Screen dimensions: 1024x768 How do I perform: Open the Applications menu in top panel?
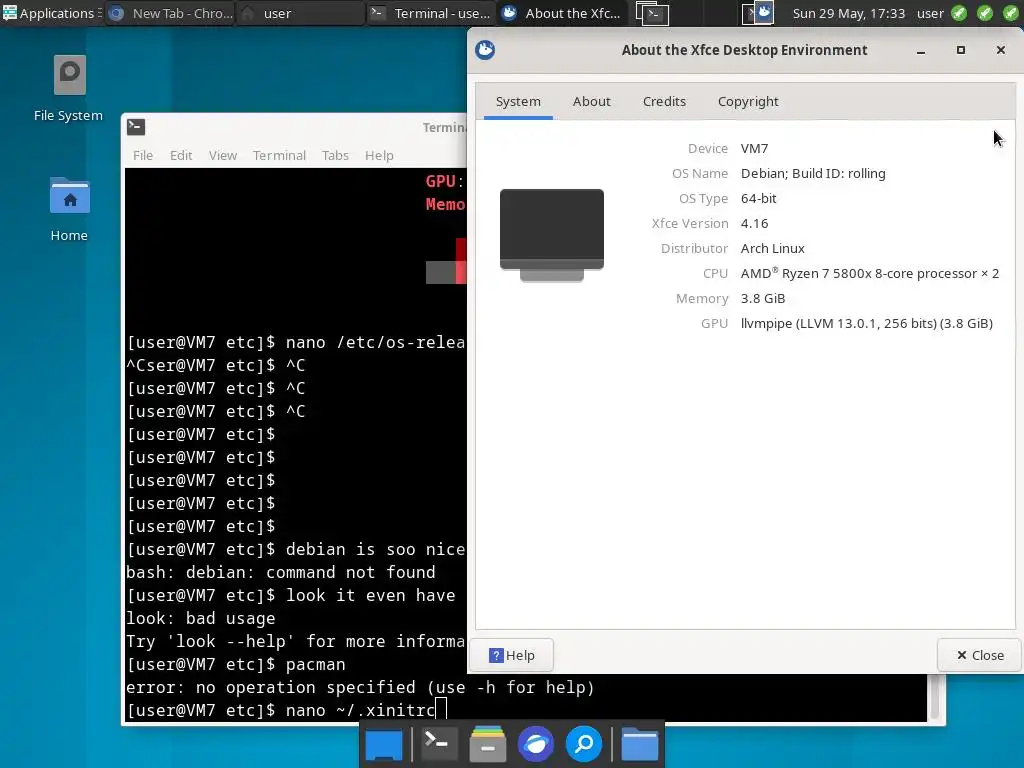click(x=52, y=13)
